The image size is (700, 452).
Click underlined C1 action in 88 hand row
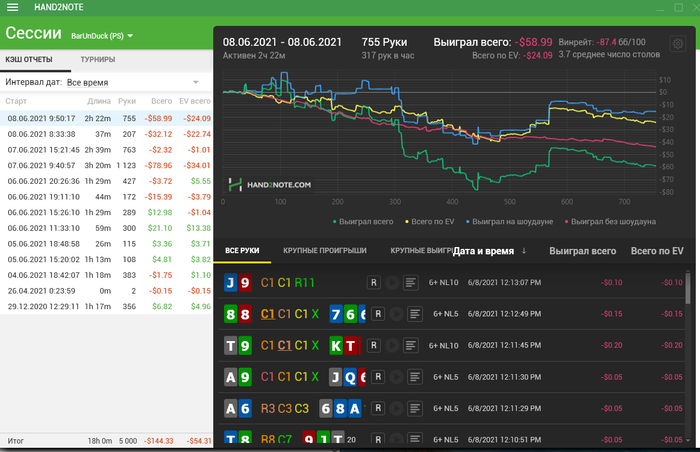click(267, 314)
